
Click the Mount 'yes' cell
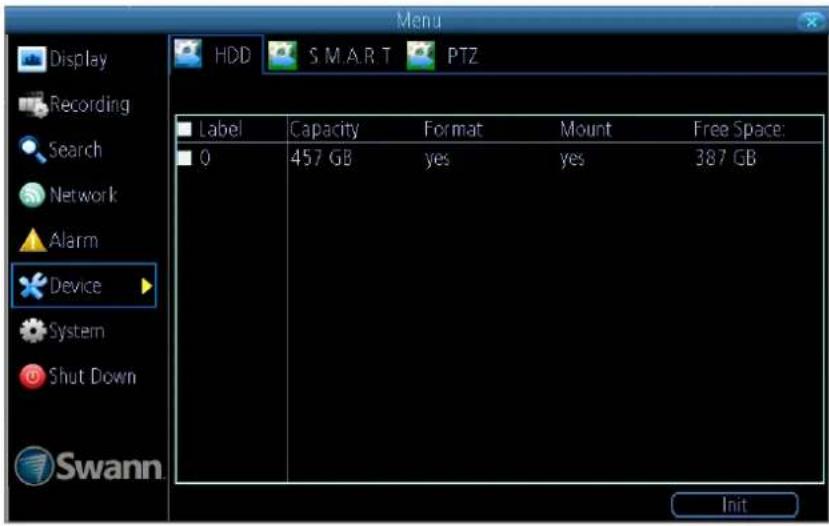[572, 159]
